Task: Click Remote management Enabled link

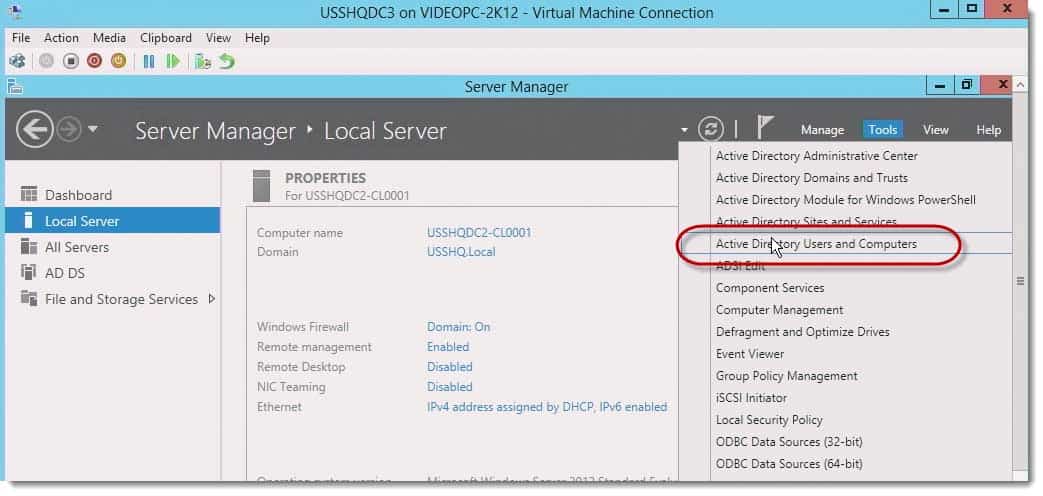Action: tap(448, 346)
